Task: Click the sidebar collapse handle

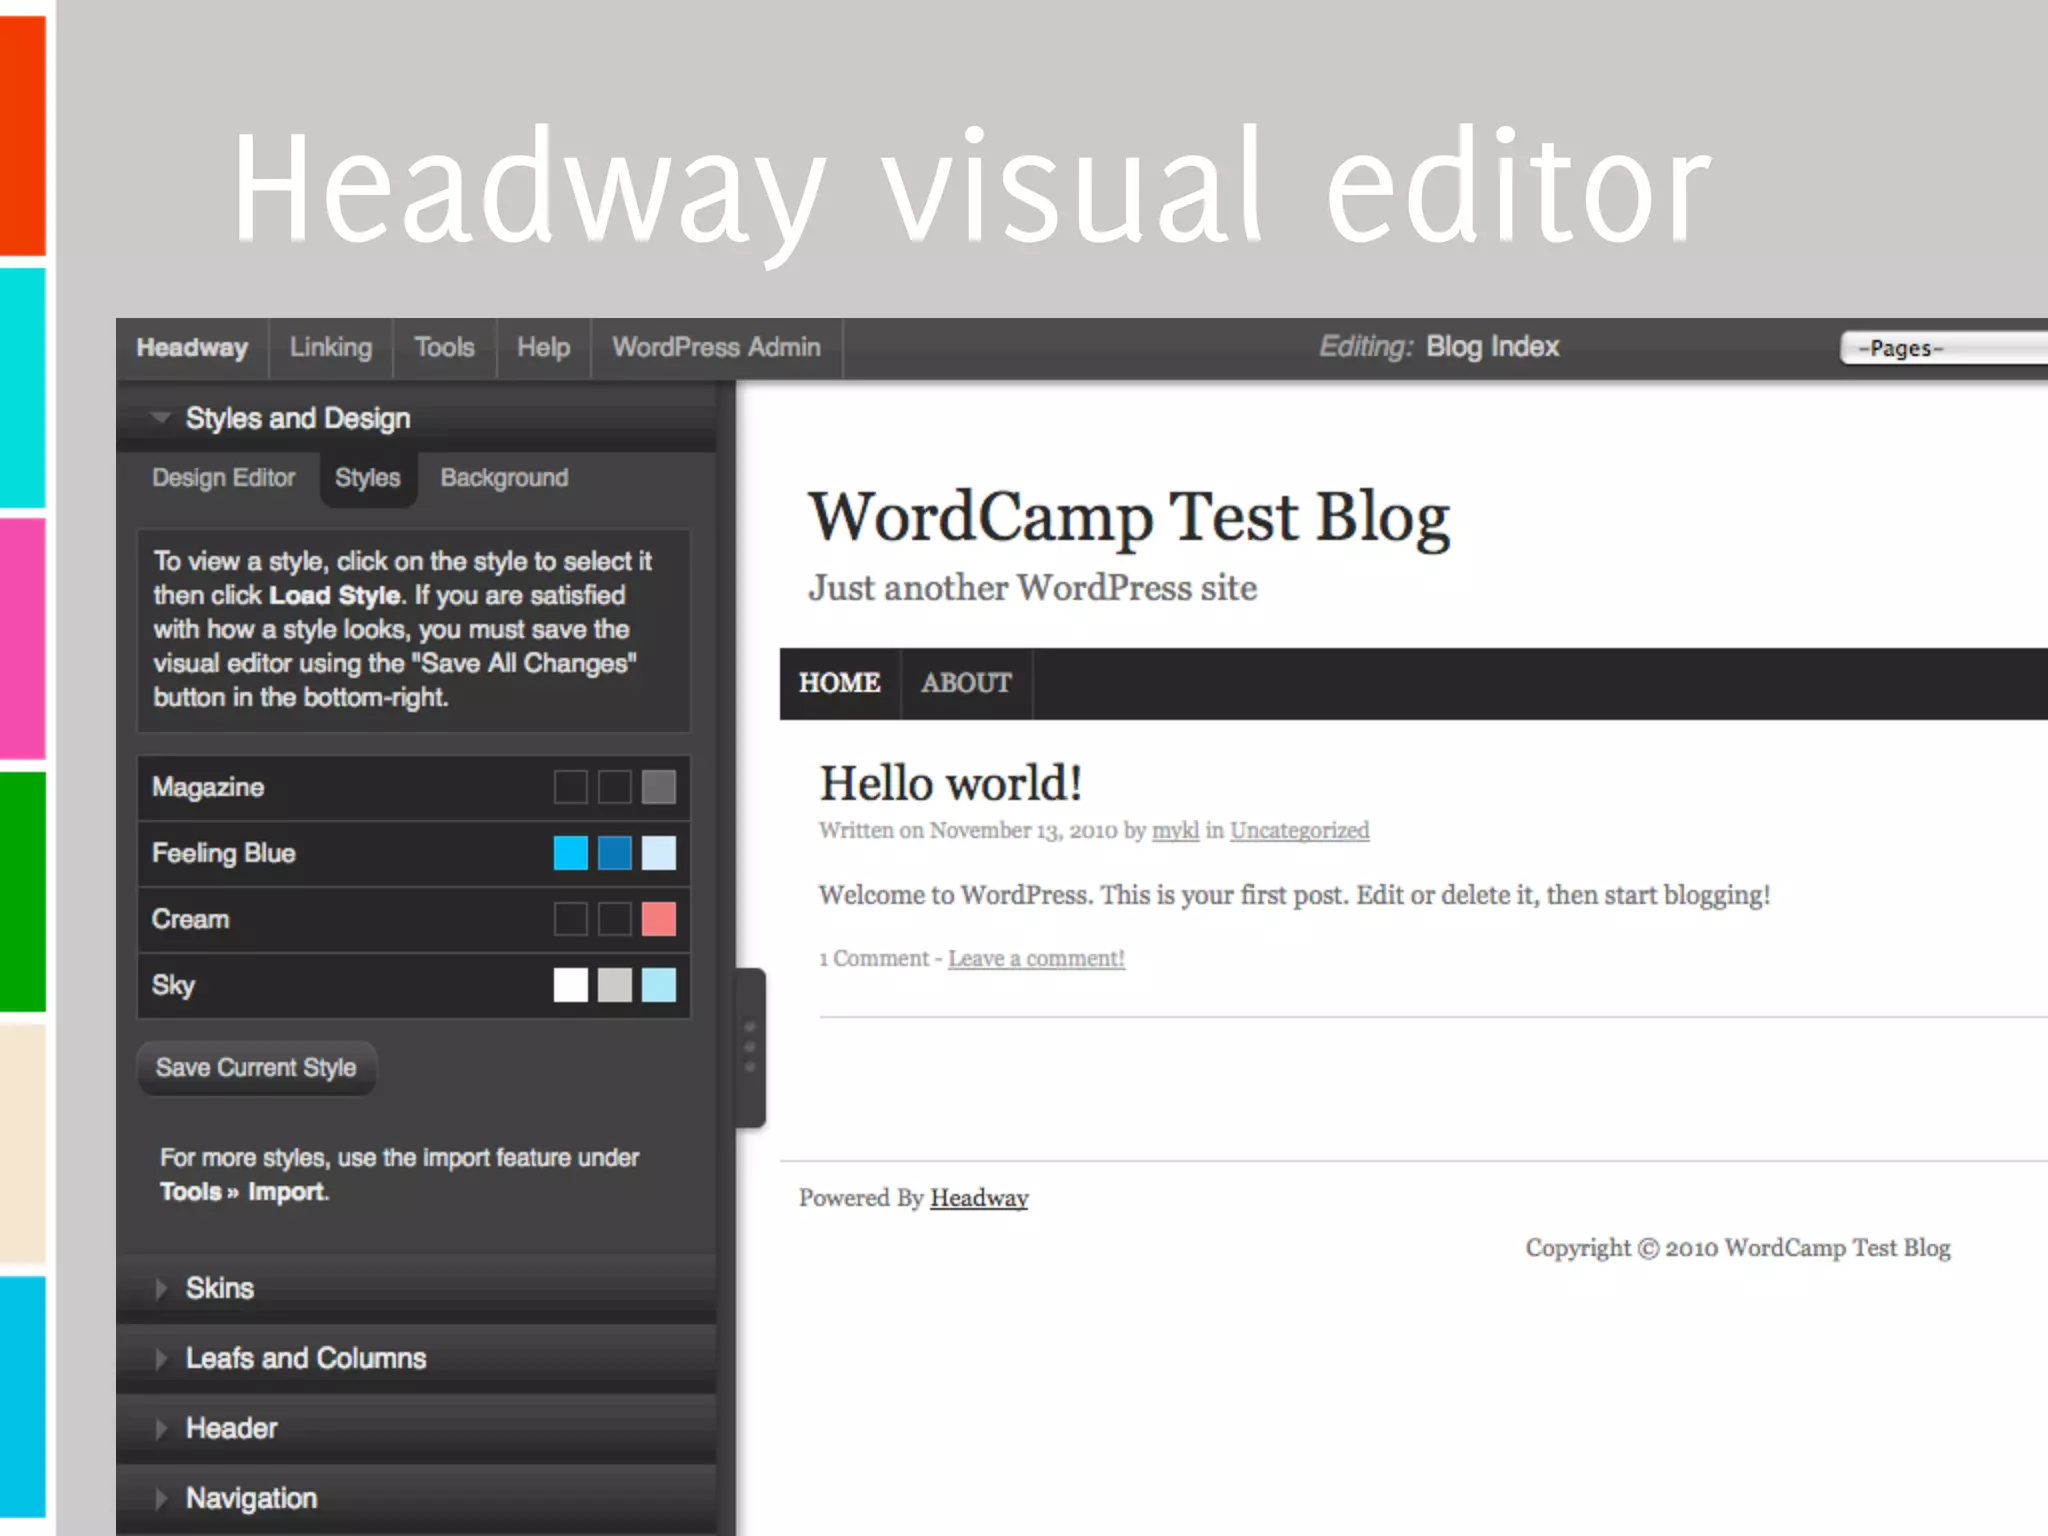Action: click(750, 1048)
